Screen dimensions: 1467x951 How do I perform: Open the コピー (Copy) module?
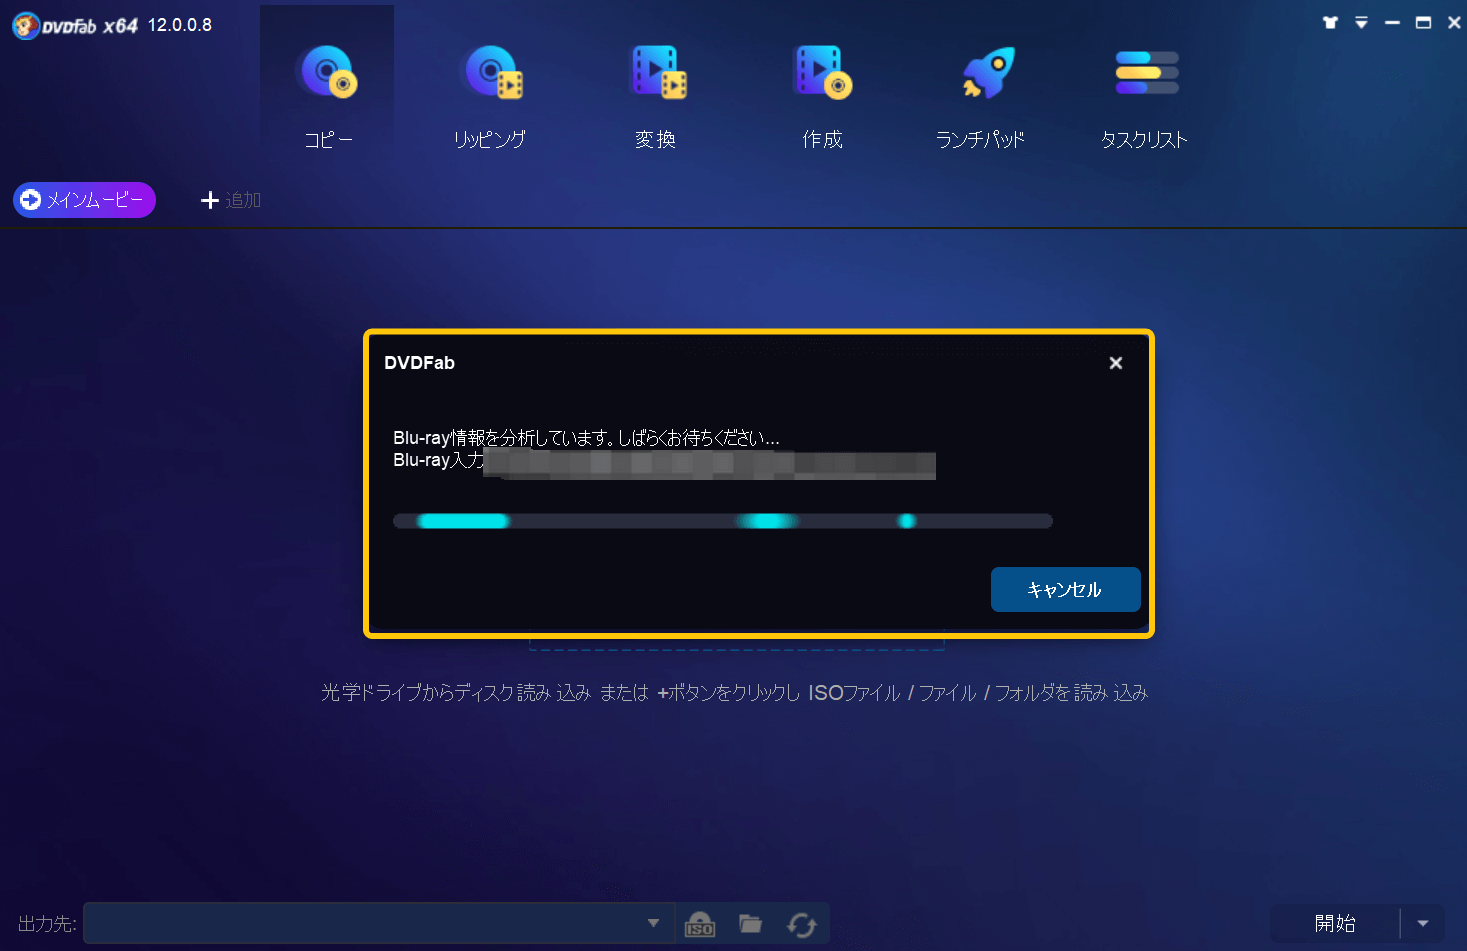pos(327,98)
